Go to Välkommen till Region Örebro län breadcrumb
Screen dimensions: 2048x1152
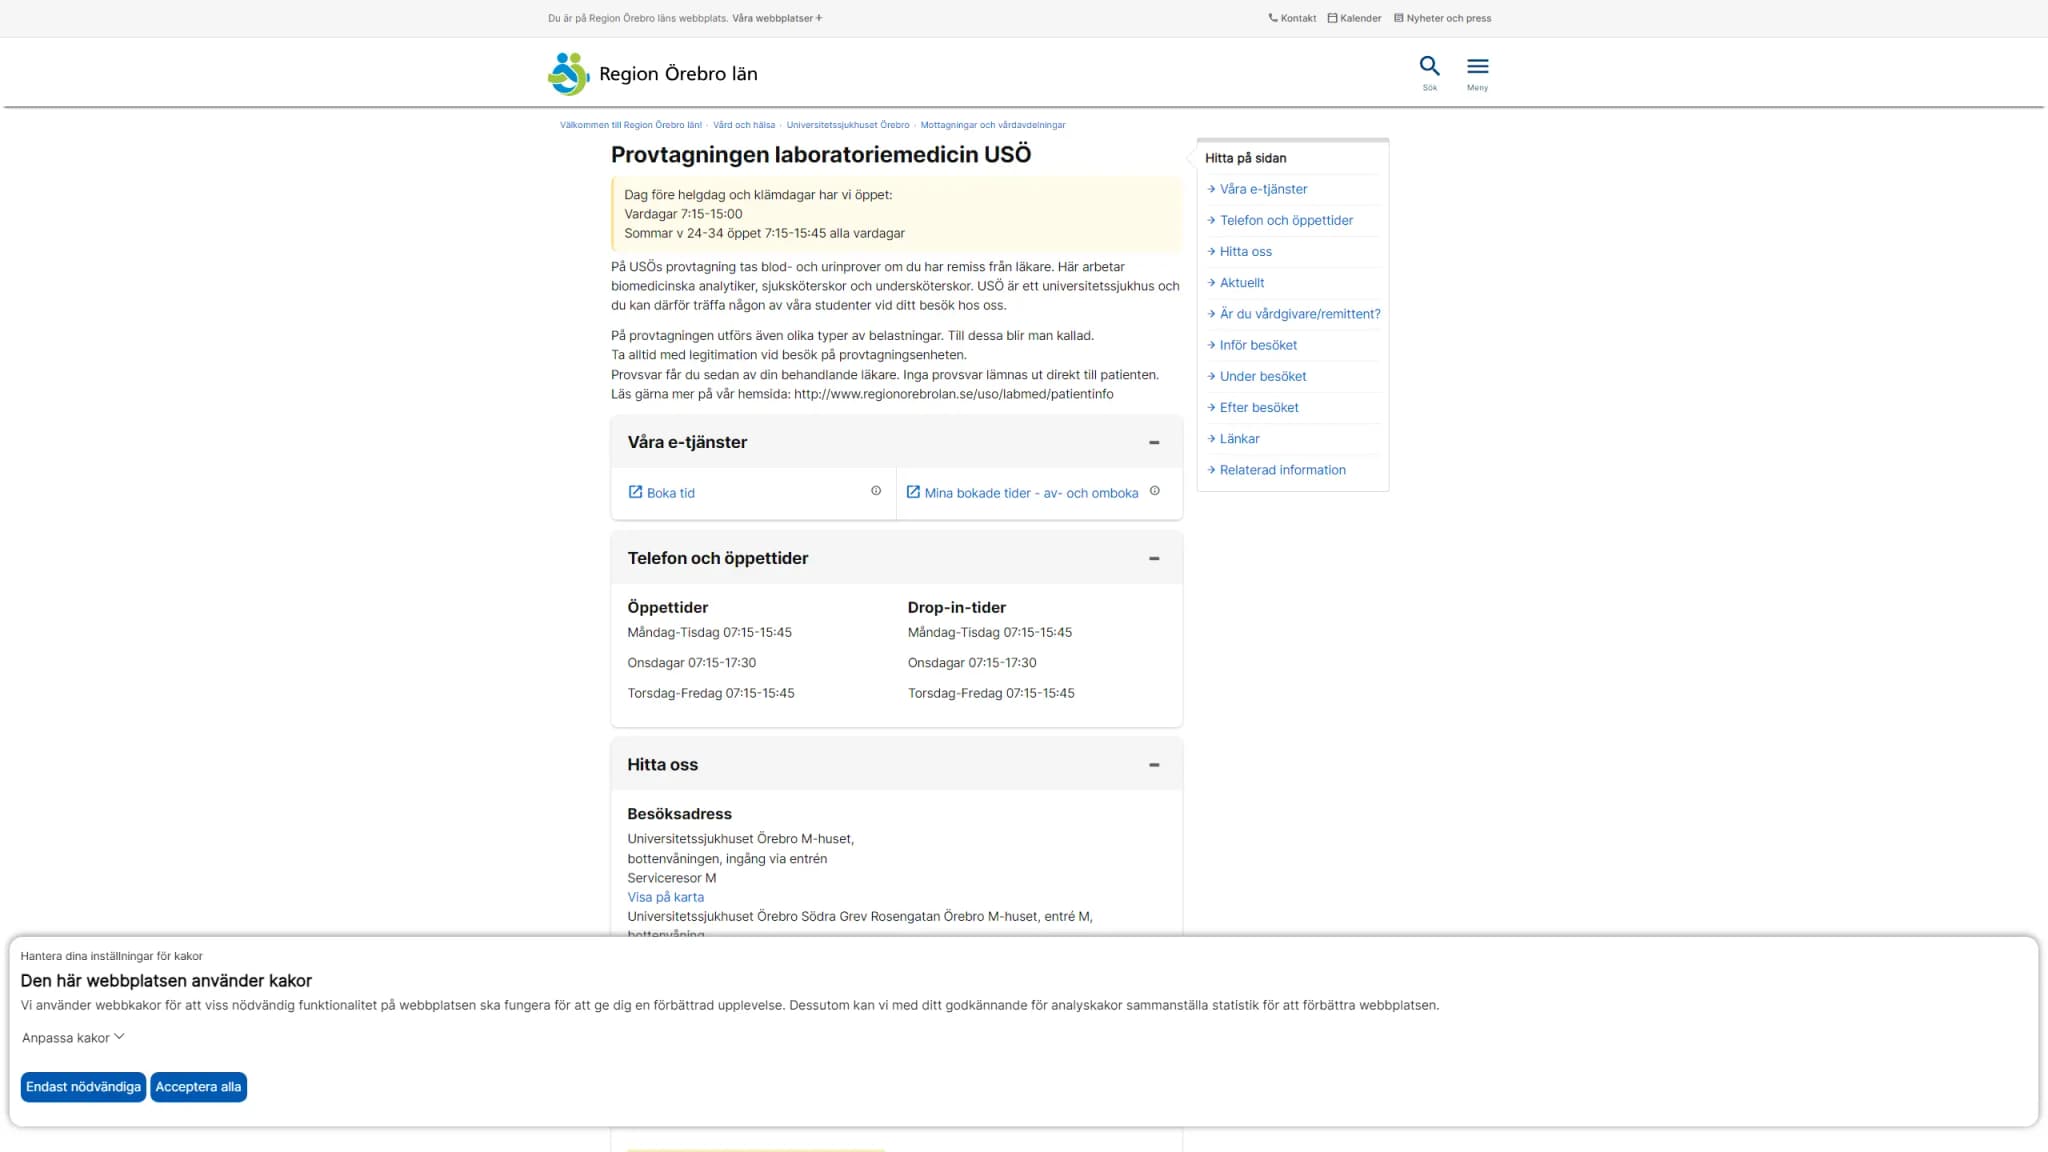click(x=631, y=125)
